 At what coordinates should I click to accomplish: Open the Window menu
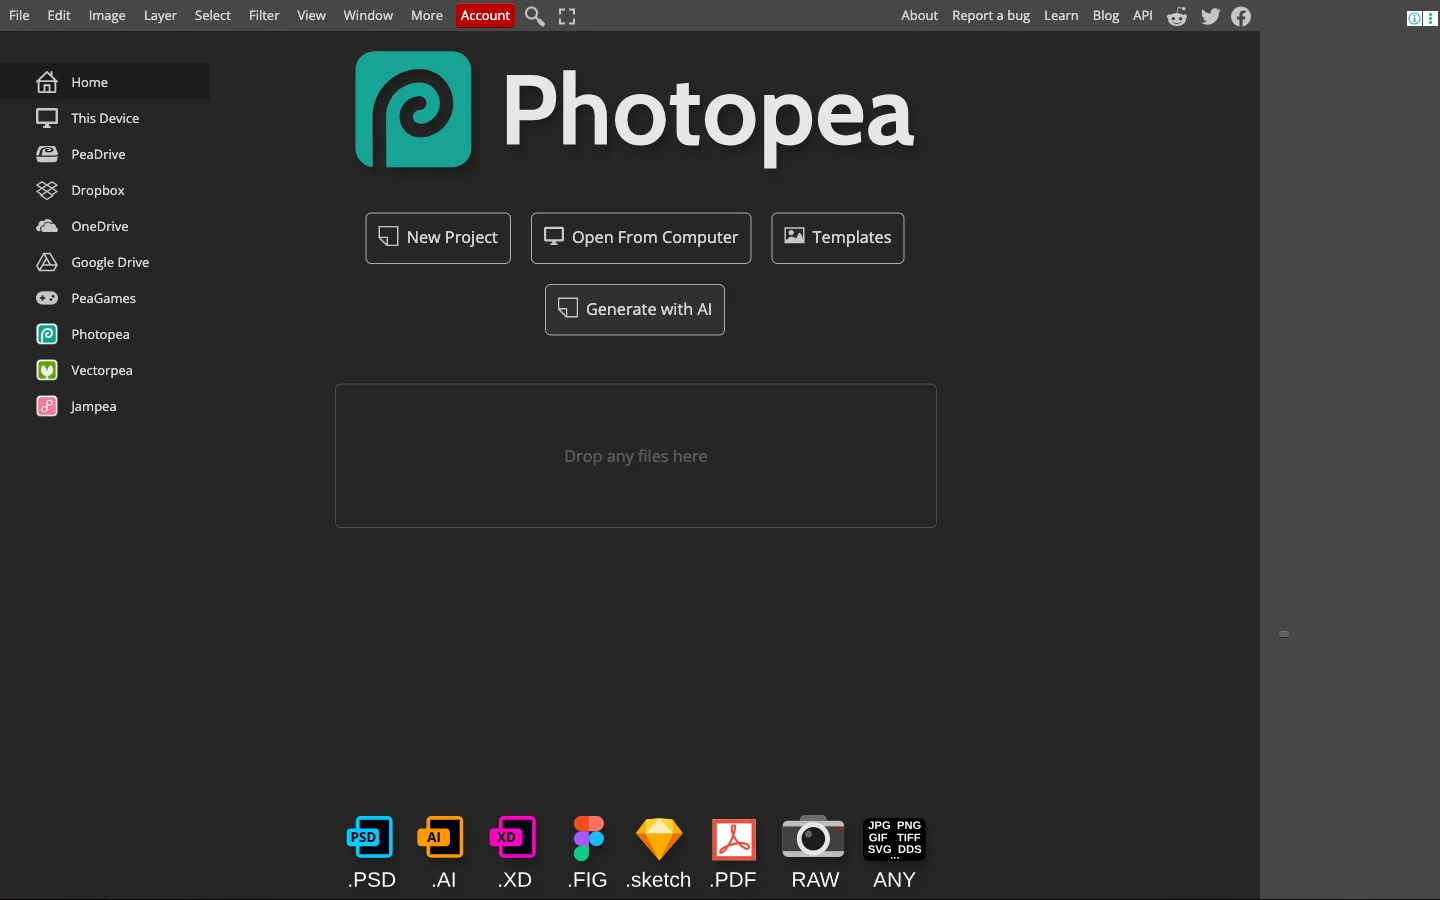click(368, 15)
